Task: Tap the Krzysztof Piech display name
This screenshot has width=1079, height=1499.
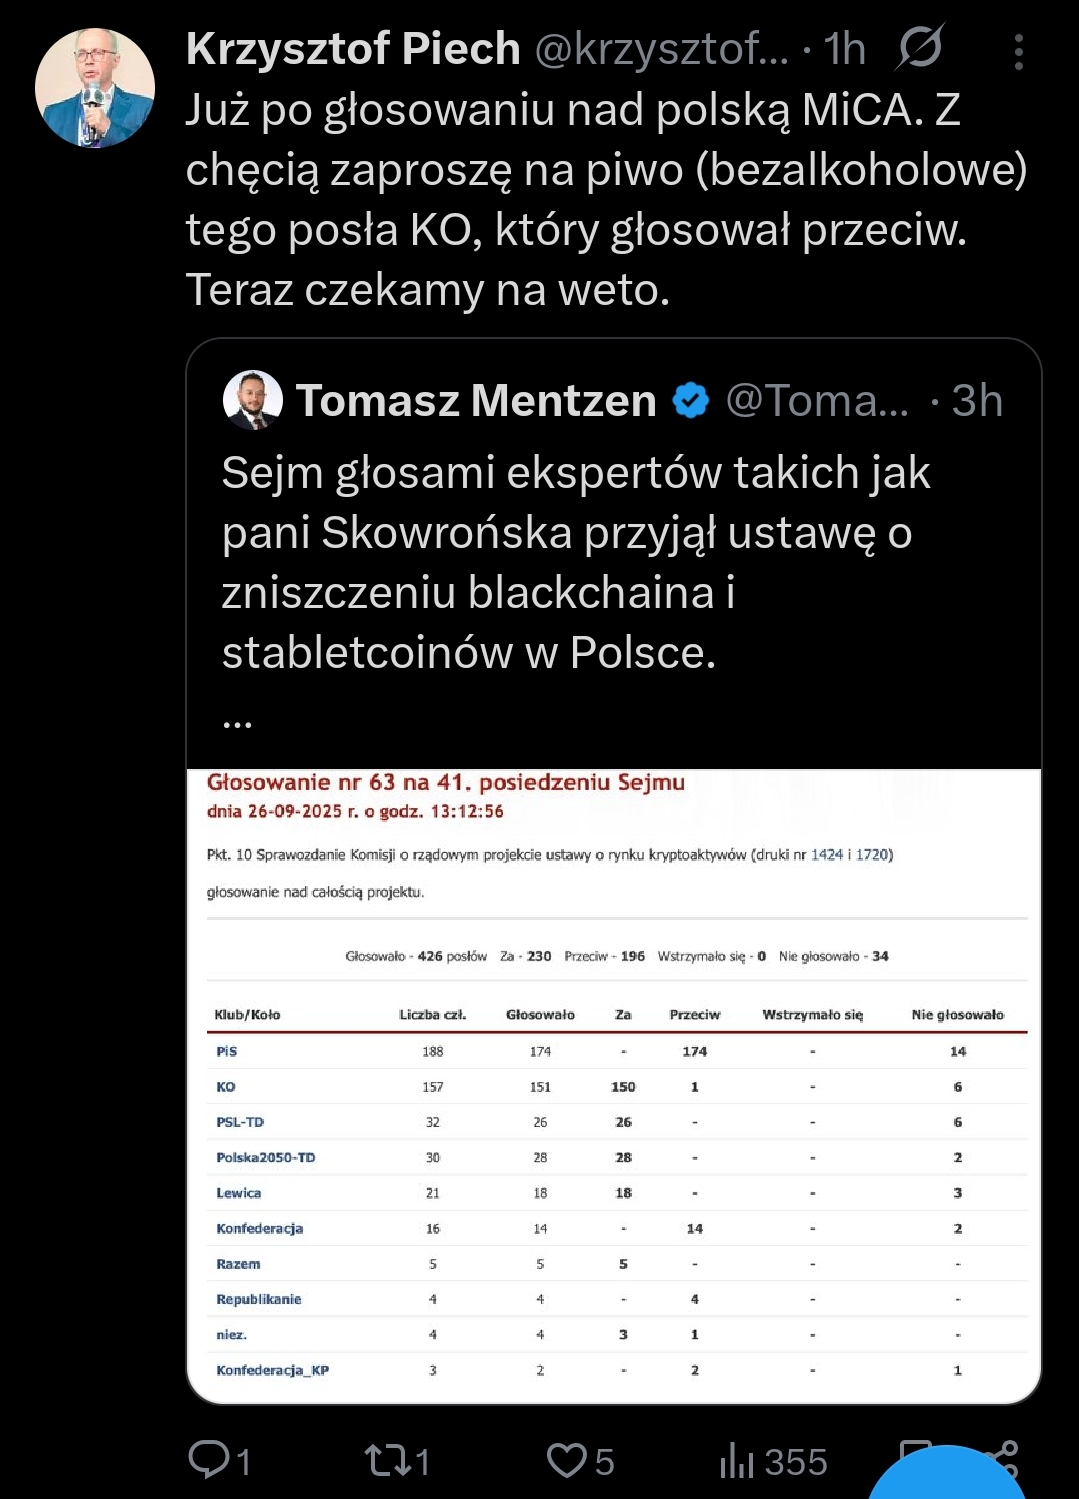Action: (x=353, y=49)
